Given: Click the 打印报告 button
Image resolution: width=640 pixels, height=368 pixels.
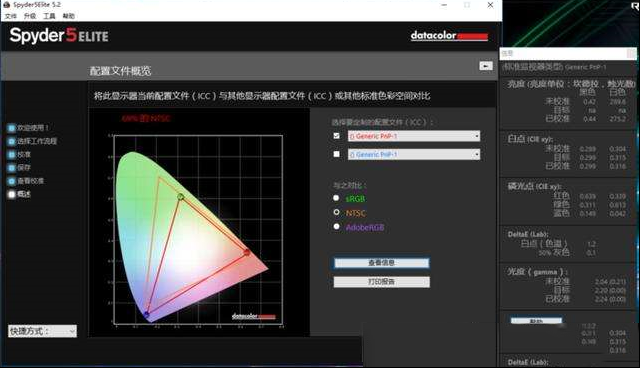Looking at the screenshot, I should point(381,282).
